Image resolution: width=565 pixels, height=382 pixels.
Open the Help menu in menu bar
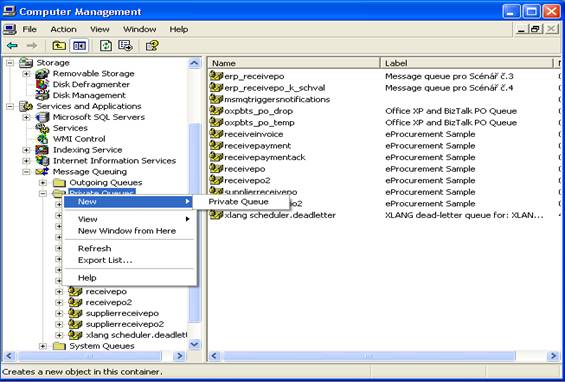click(x=179, y=29)
